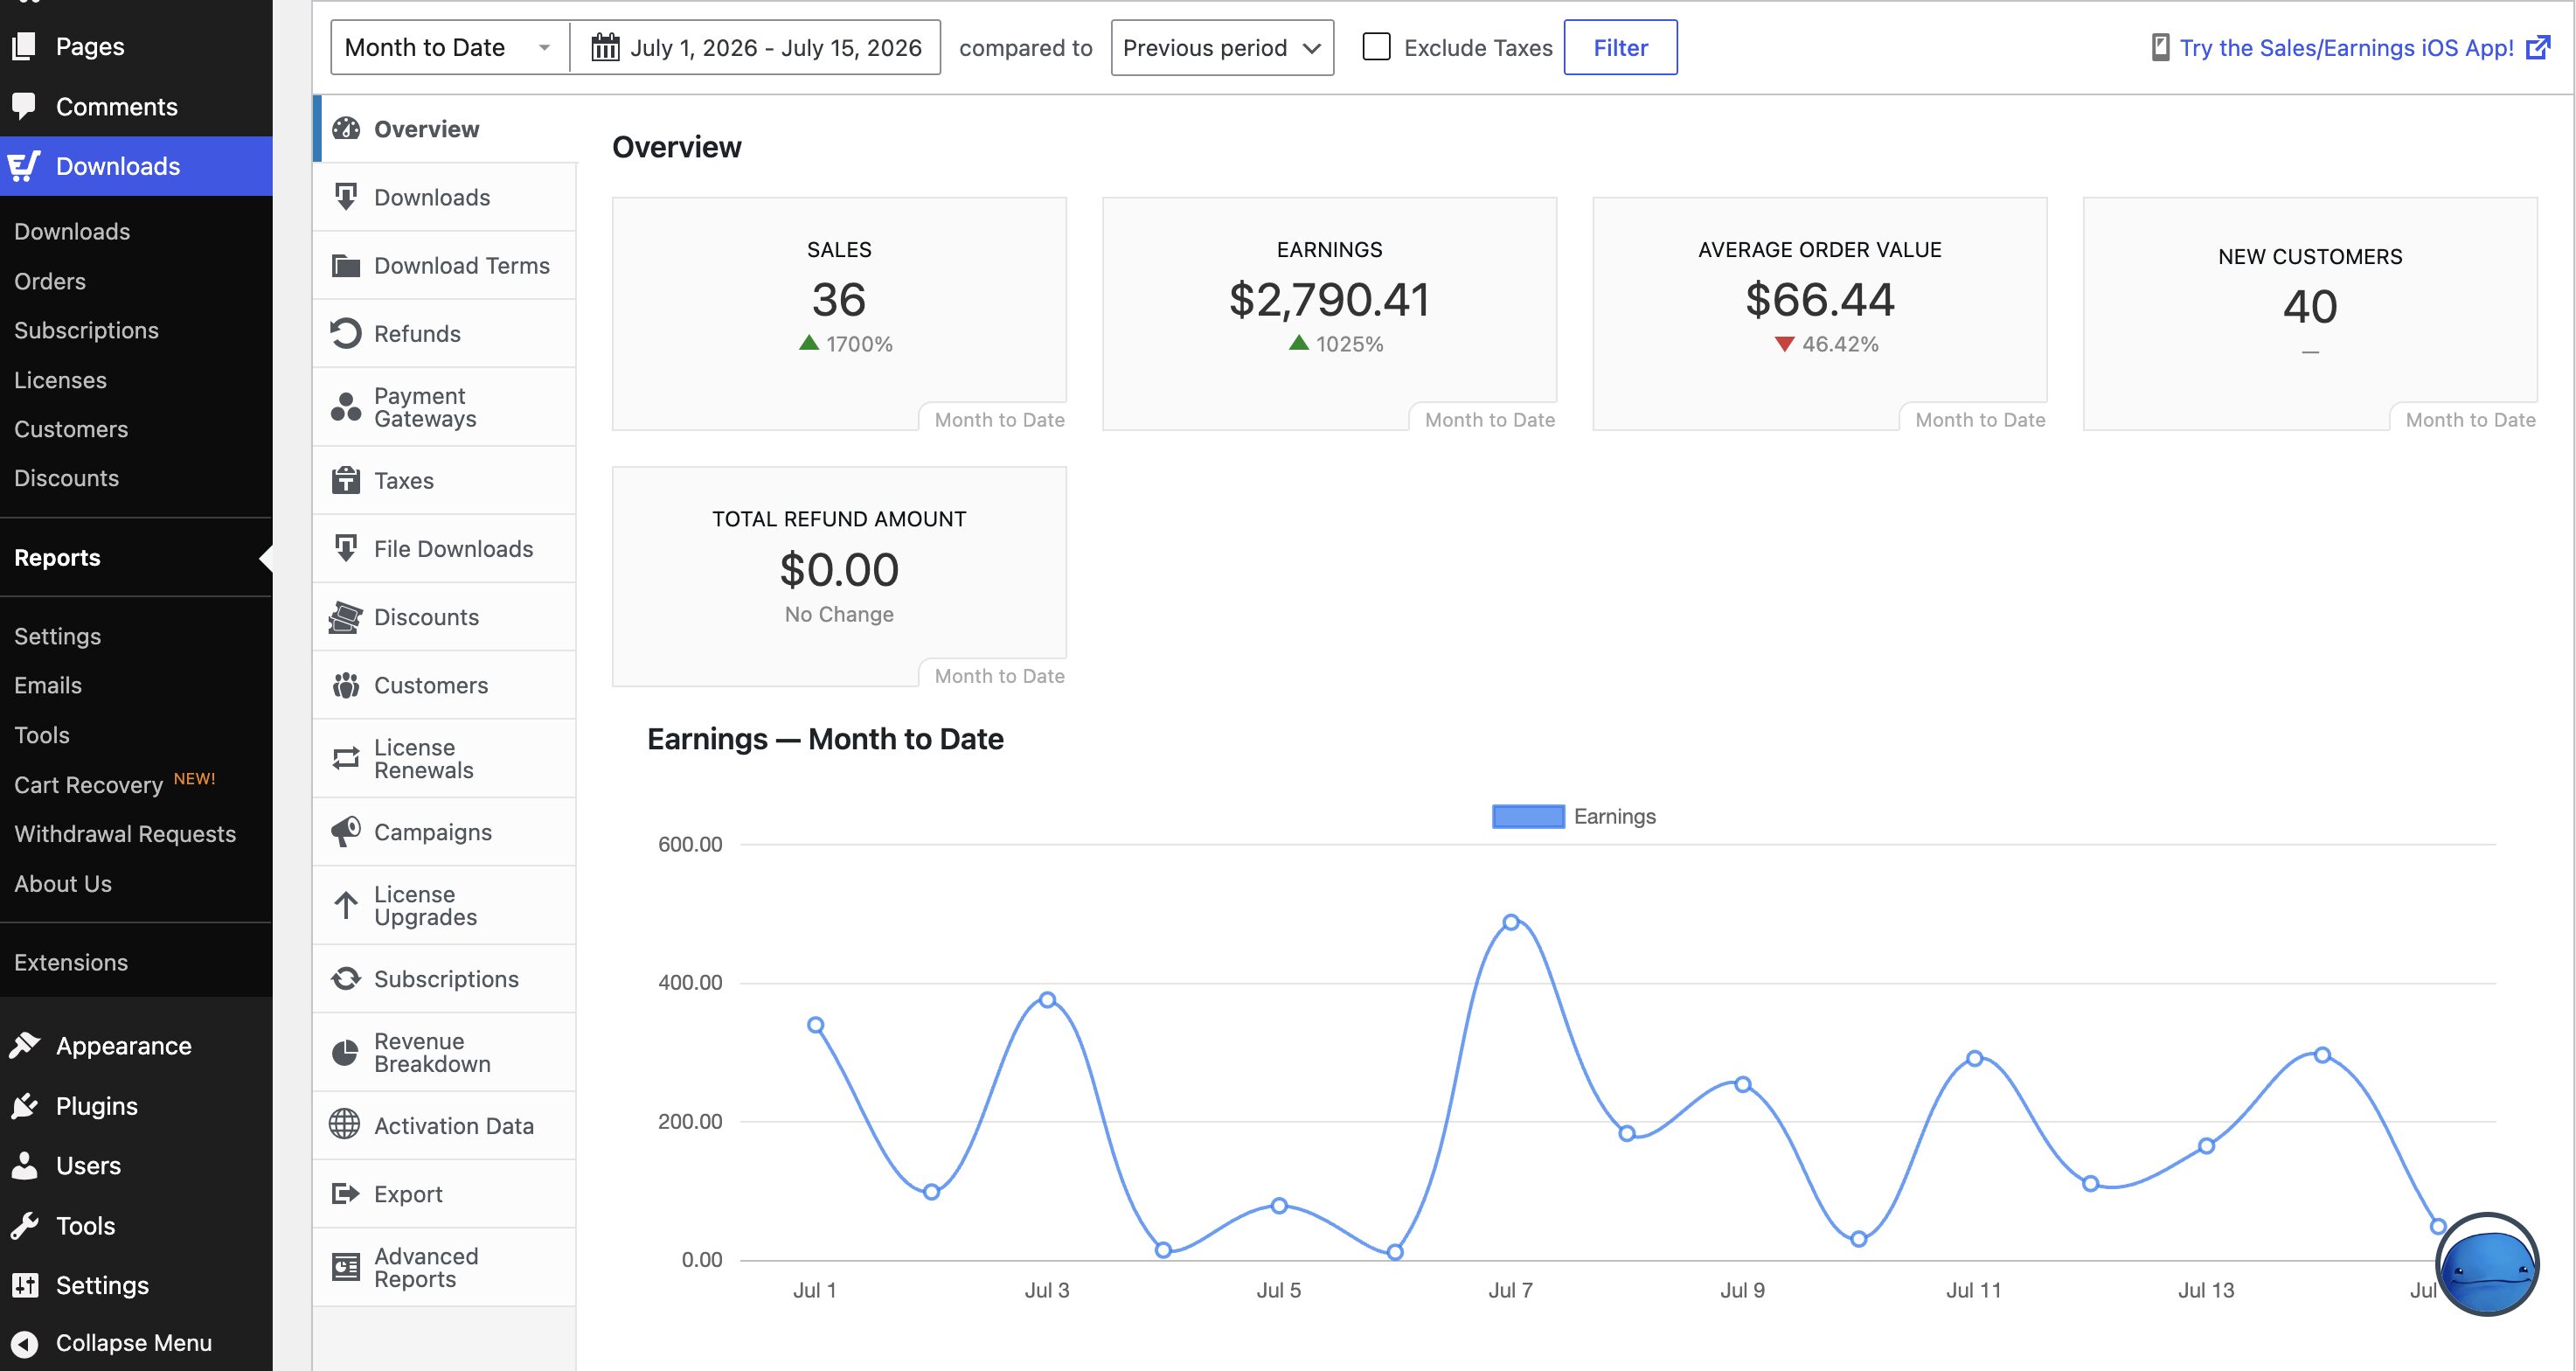Click the License Upgrades up-arrow icon

[345, 905]
